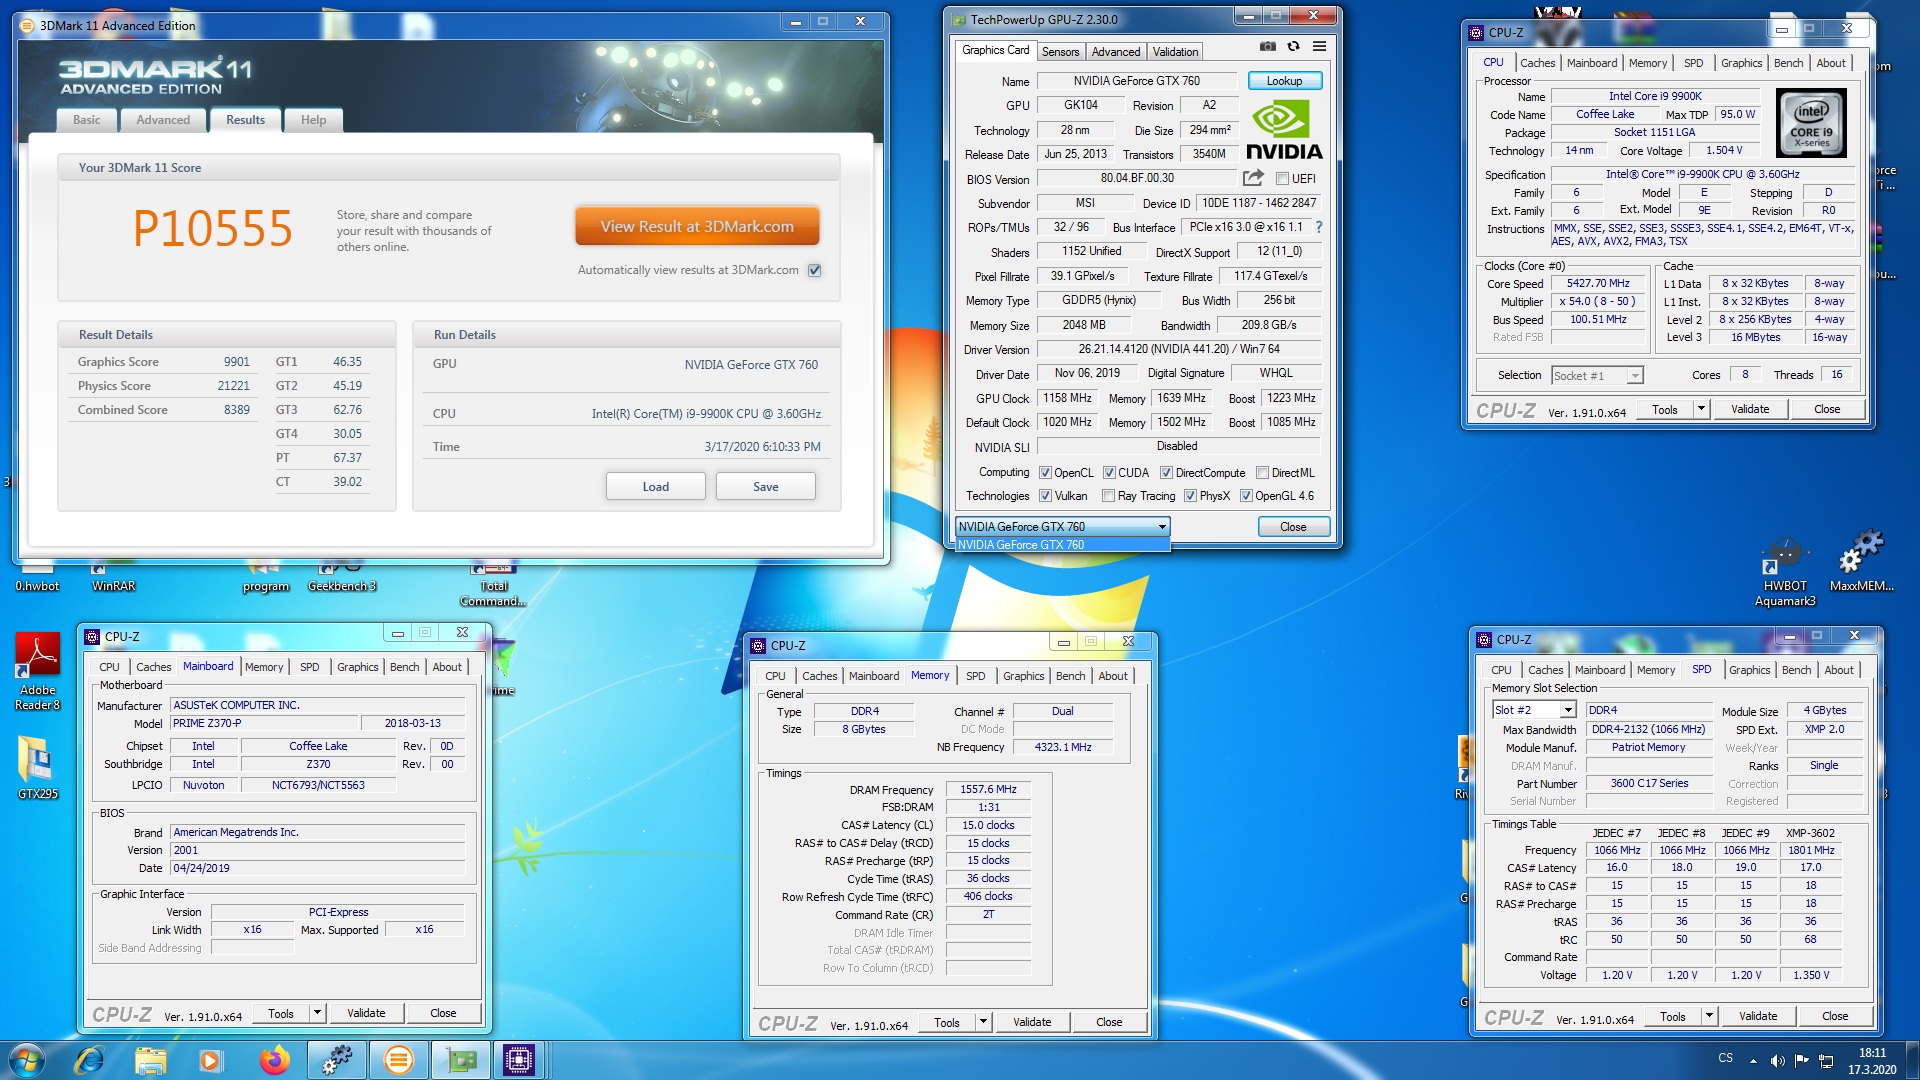
Task: Open the Windows Start menu orb
Action: pyautogui.click(x=27, y=1060)
